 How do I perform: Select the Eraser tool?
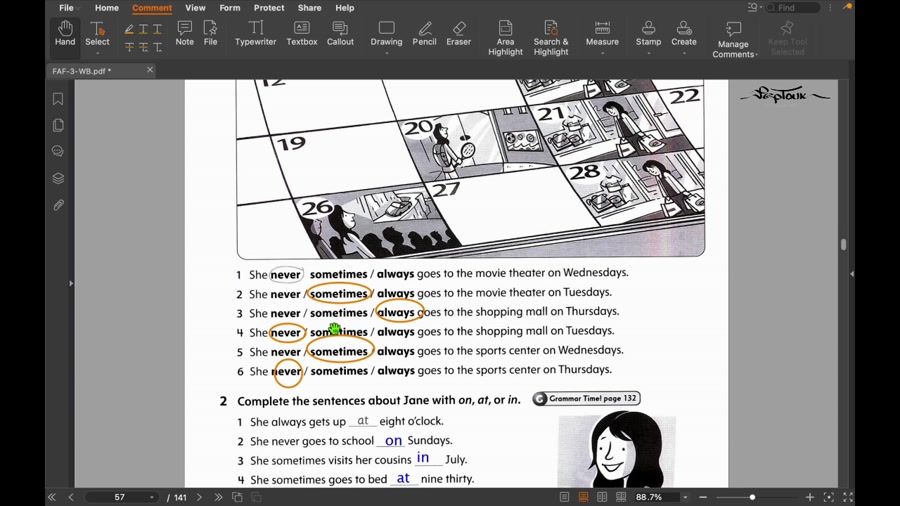pyautogui.click(x=459, y=34)
